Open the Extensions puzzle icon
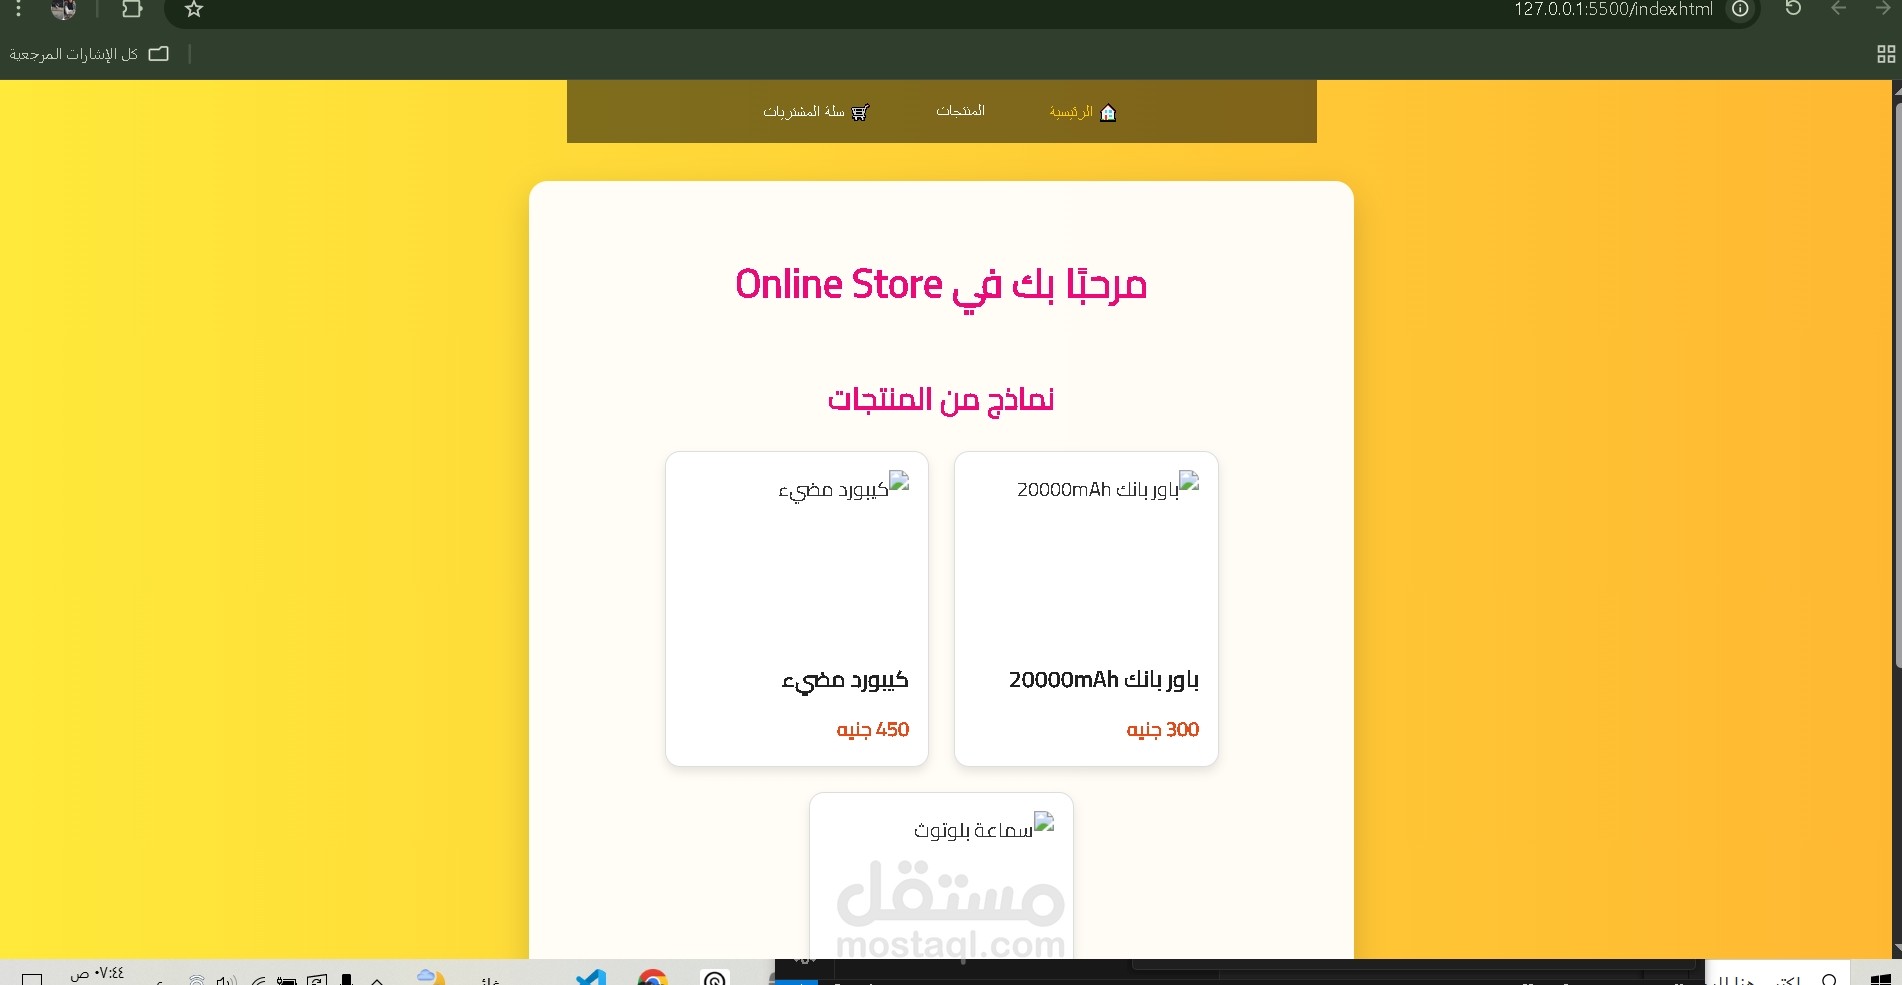 point(131,9)
